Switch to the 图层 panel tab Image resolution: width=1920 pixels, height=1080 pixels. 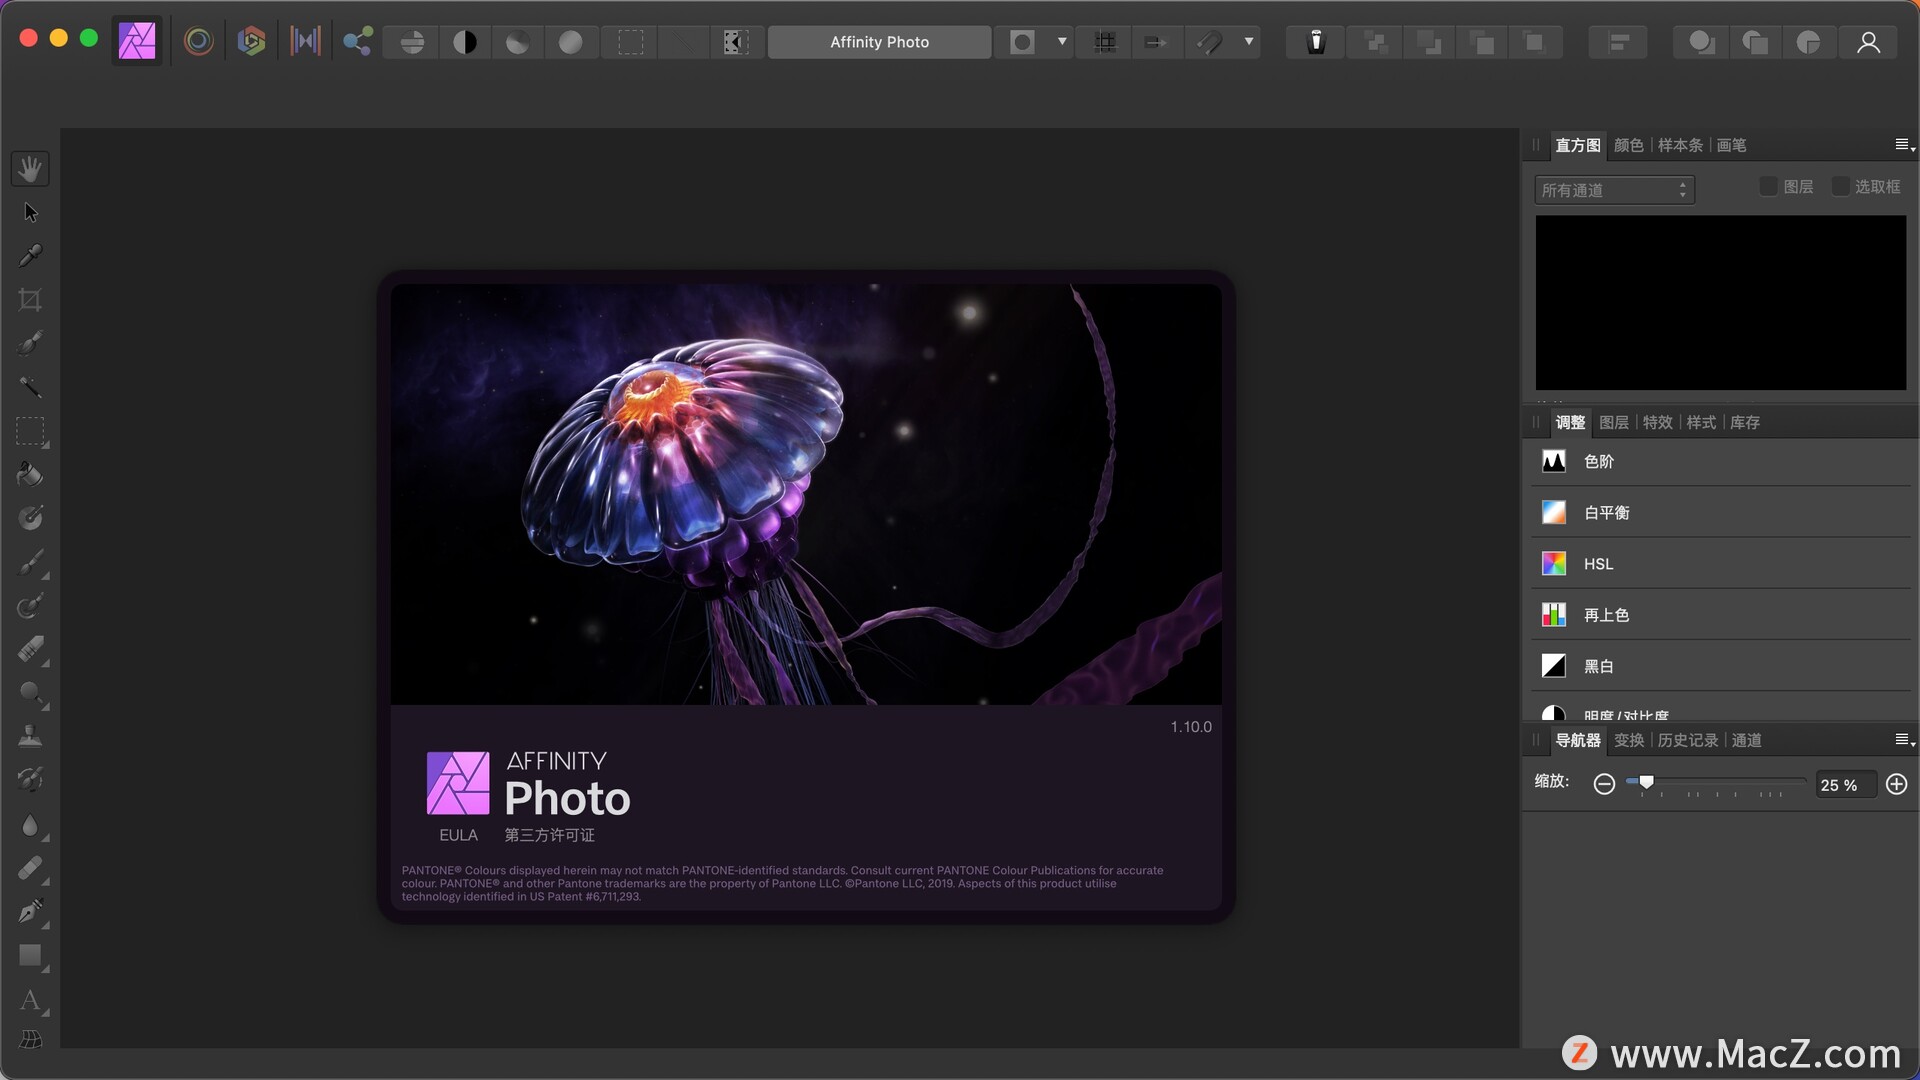point(1613,423)
